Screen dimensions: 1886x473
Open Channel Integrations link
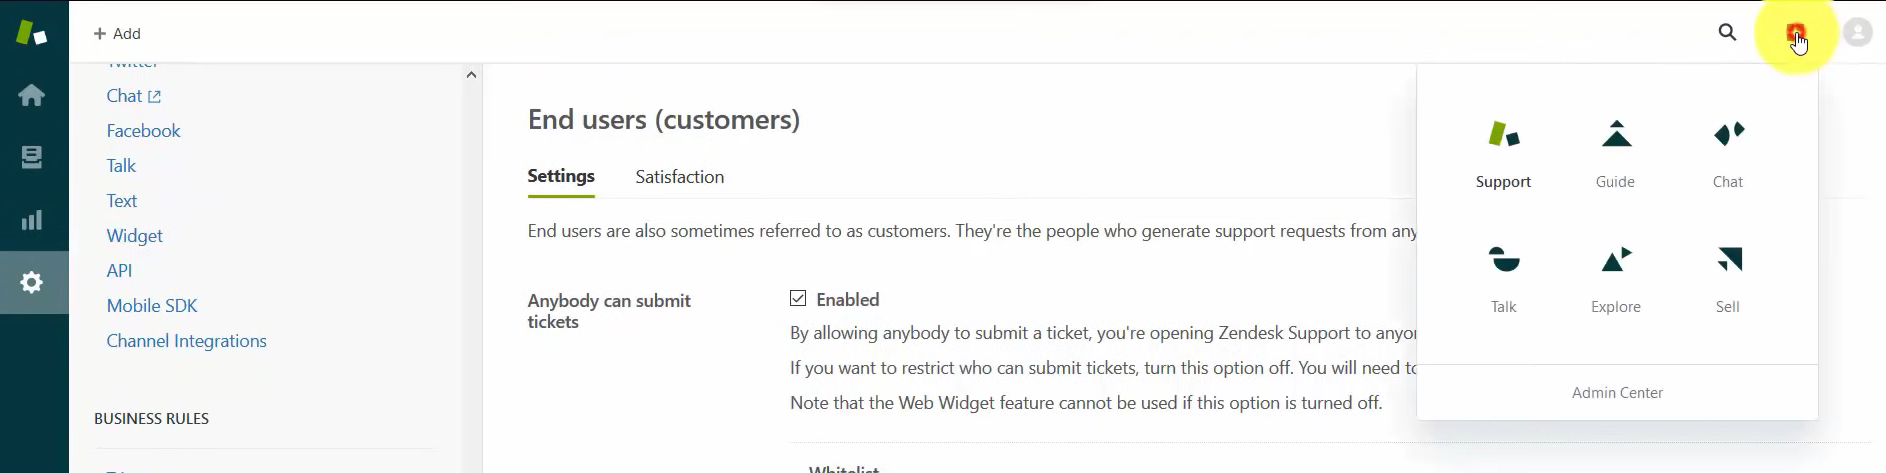pos(187,341)
